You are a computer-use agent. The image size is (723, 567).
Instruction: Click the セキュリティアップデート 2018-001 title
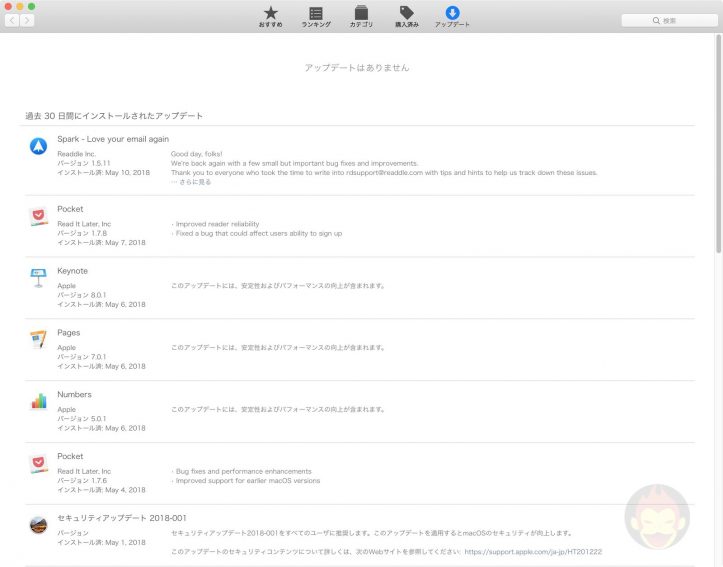(x=122, y=518)
